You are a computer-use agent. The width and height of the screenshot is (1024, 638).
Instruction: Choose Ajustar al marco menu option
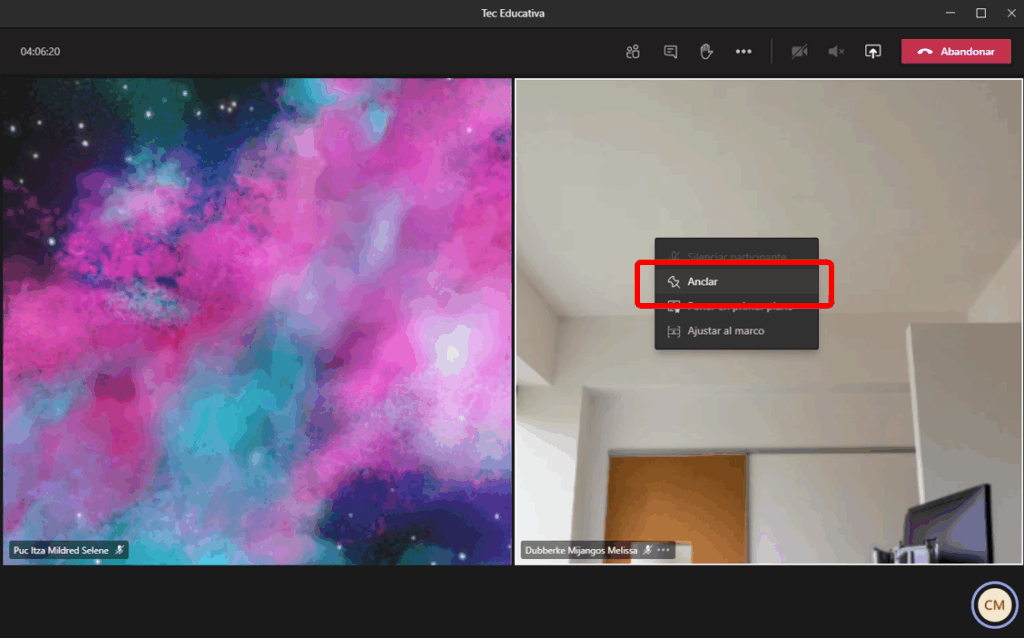[x=725, y=331]
